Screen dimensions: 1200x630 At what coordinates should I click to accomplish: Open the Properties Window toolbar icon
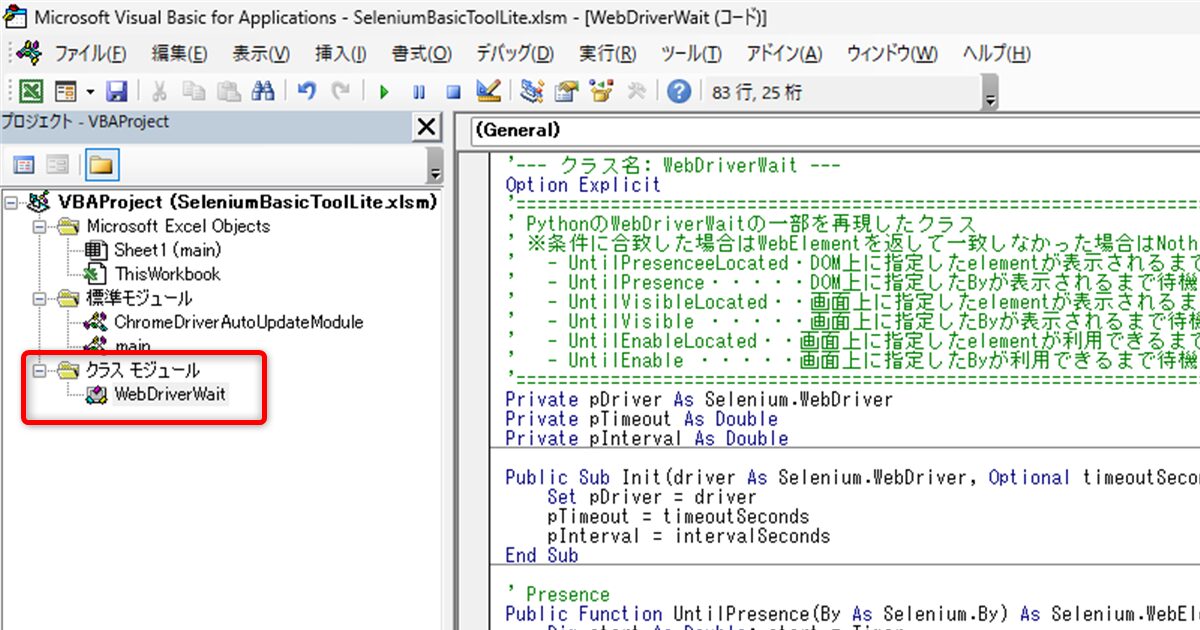[x=567, y=92]
